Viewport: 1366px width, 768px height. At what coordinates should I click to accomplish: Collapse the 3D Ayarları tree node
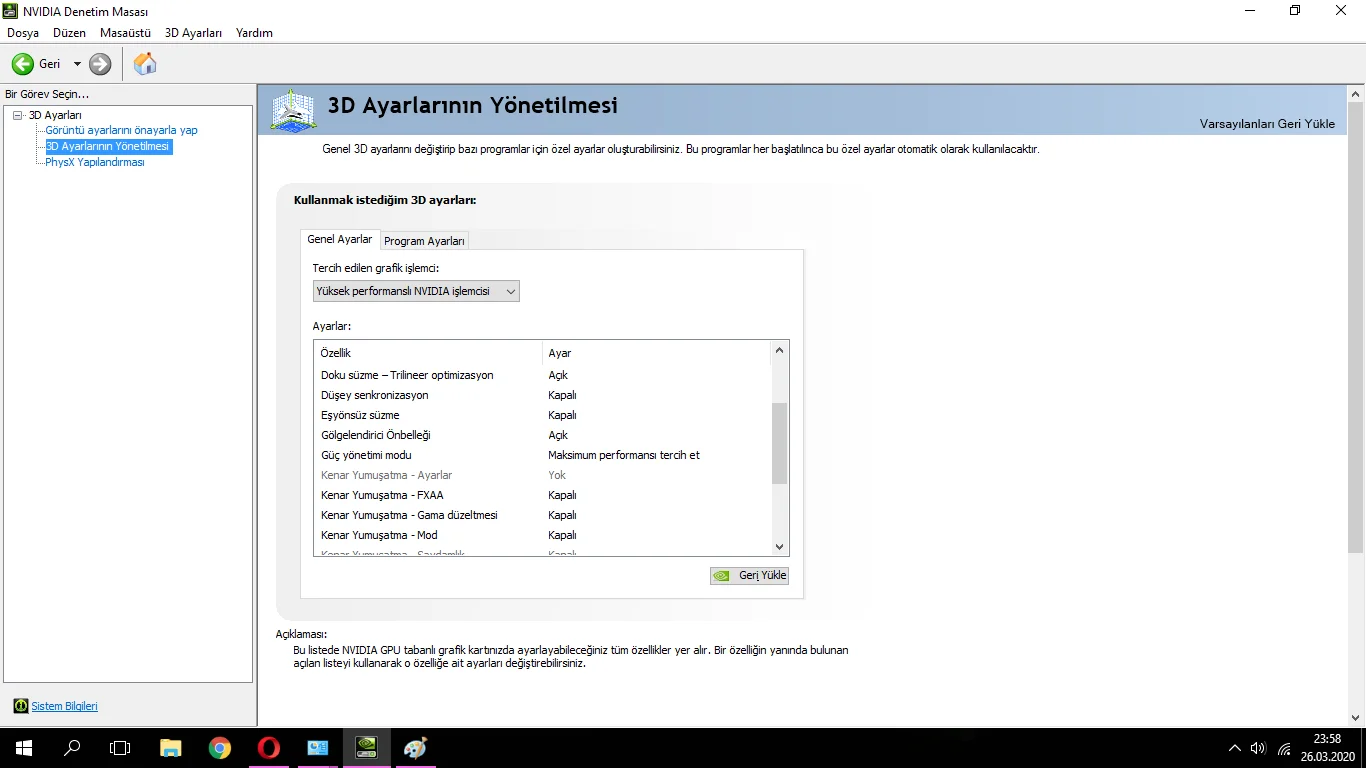point(17,115)
